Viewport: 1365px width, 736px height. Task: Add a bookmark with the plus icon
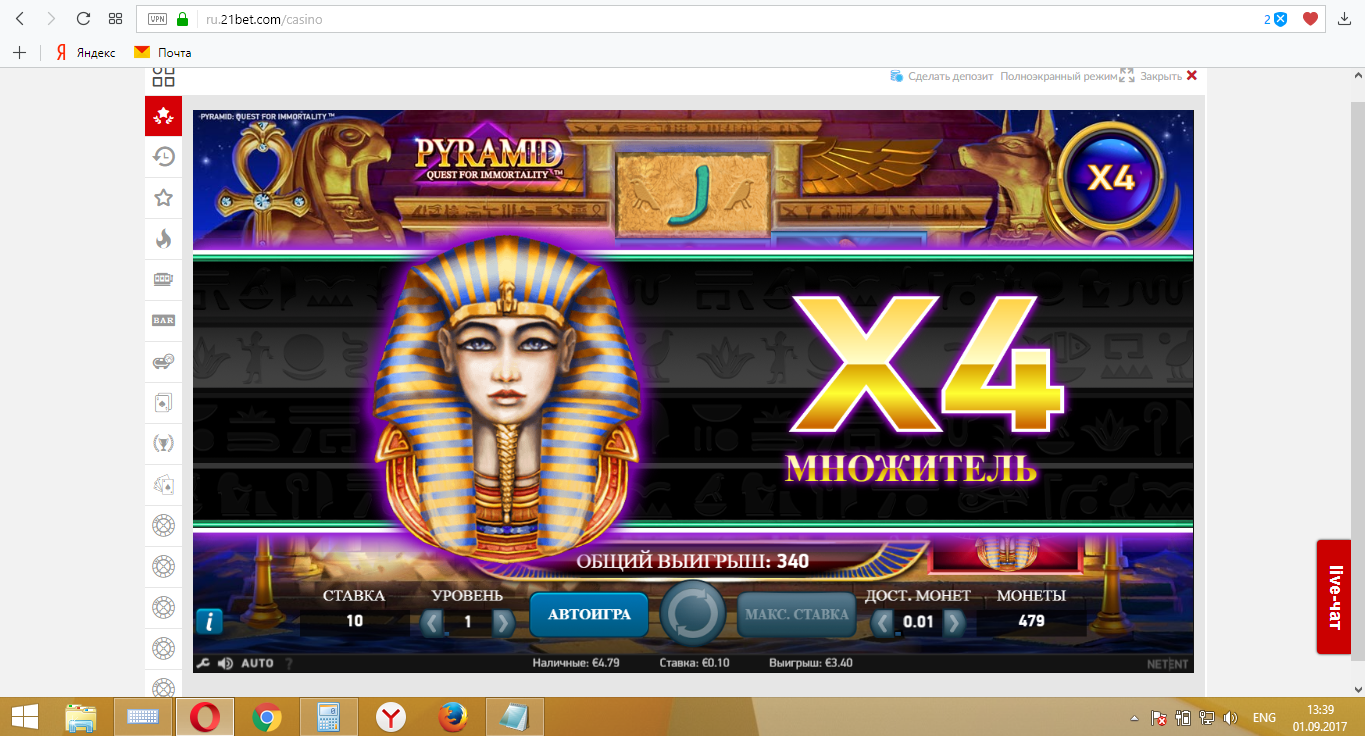point(20,52)
